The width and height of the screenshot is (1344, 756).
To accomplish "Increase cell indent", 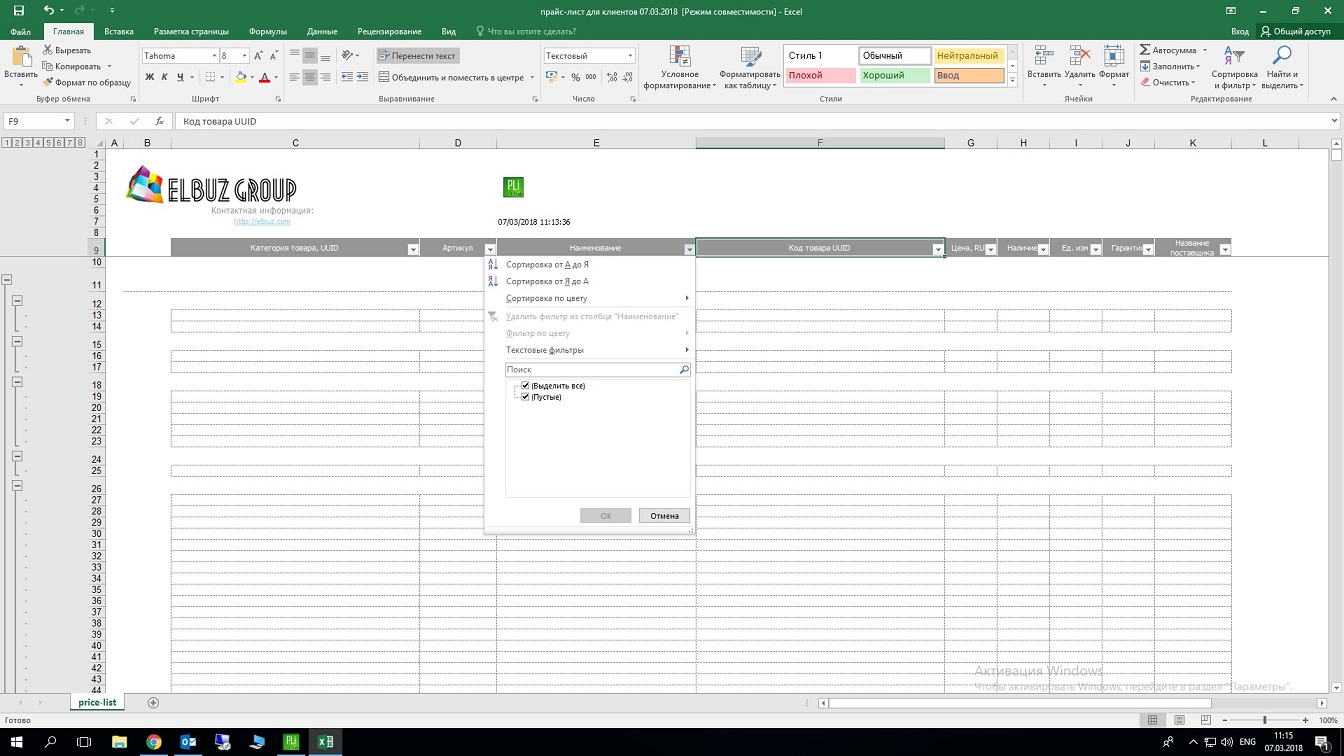I will (362, 77).
